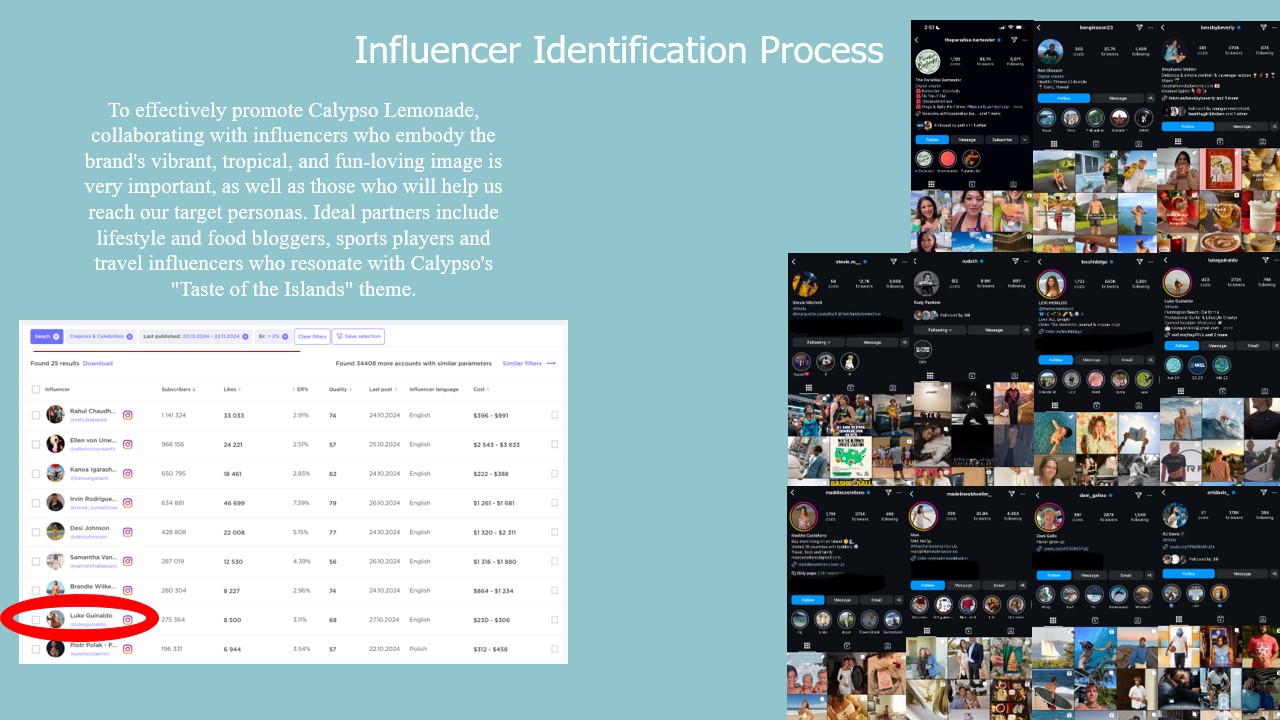Follow lukeguinaldo account
The height and width of the screenshot is (720, 1280).
point(1181,345)
